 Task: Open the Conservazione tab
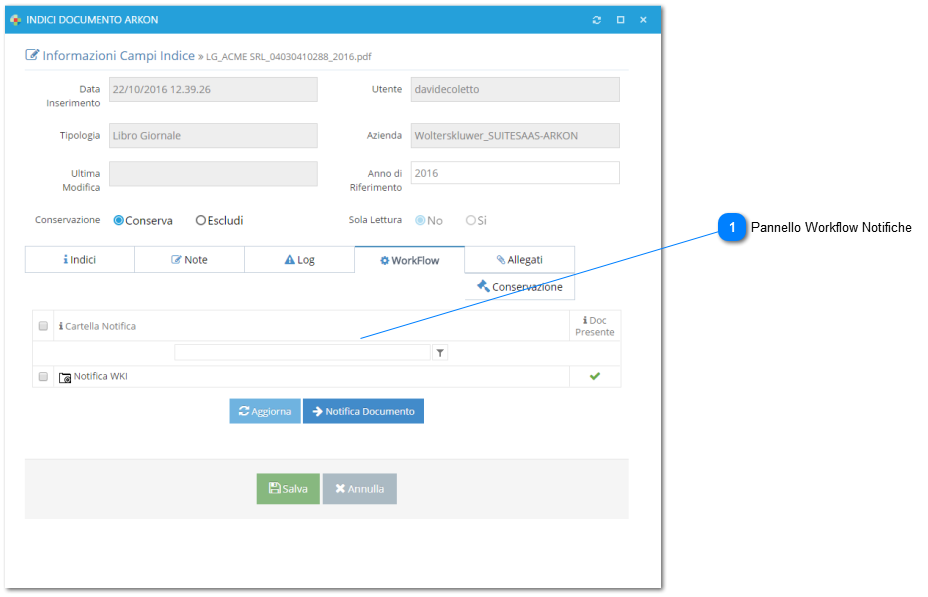[x=520, y=286]
